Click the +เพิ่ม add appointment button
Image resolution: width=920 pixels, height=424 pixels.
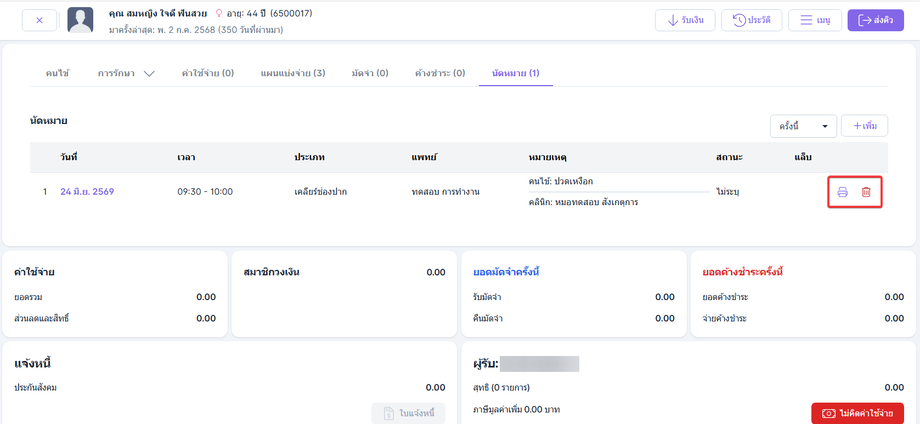pyautogui.click(x=864, y=126)
